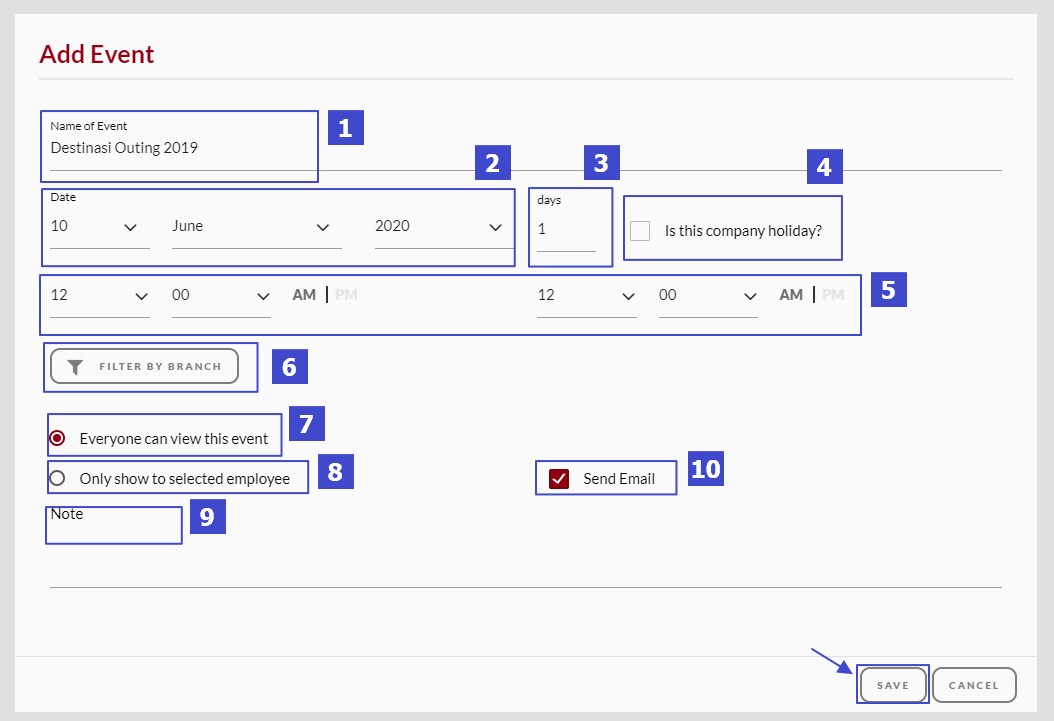Choose Only show to selected employee
The width and height of the screenshot is (1054, 721).
(x=58, y=479)
